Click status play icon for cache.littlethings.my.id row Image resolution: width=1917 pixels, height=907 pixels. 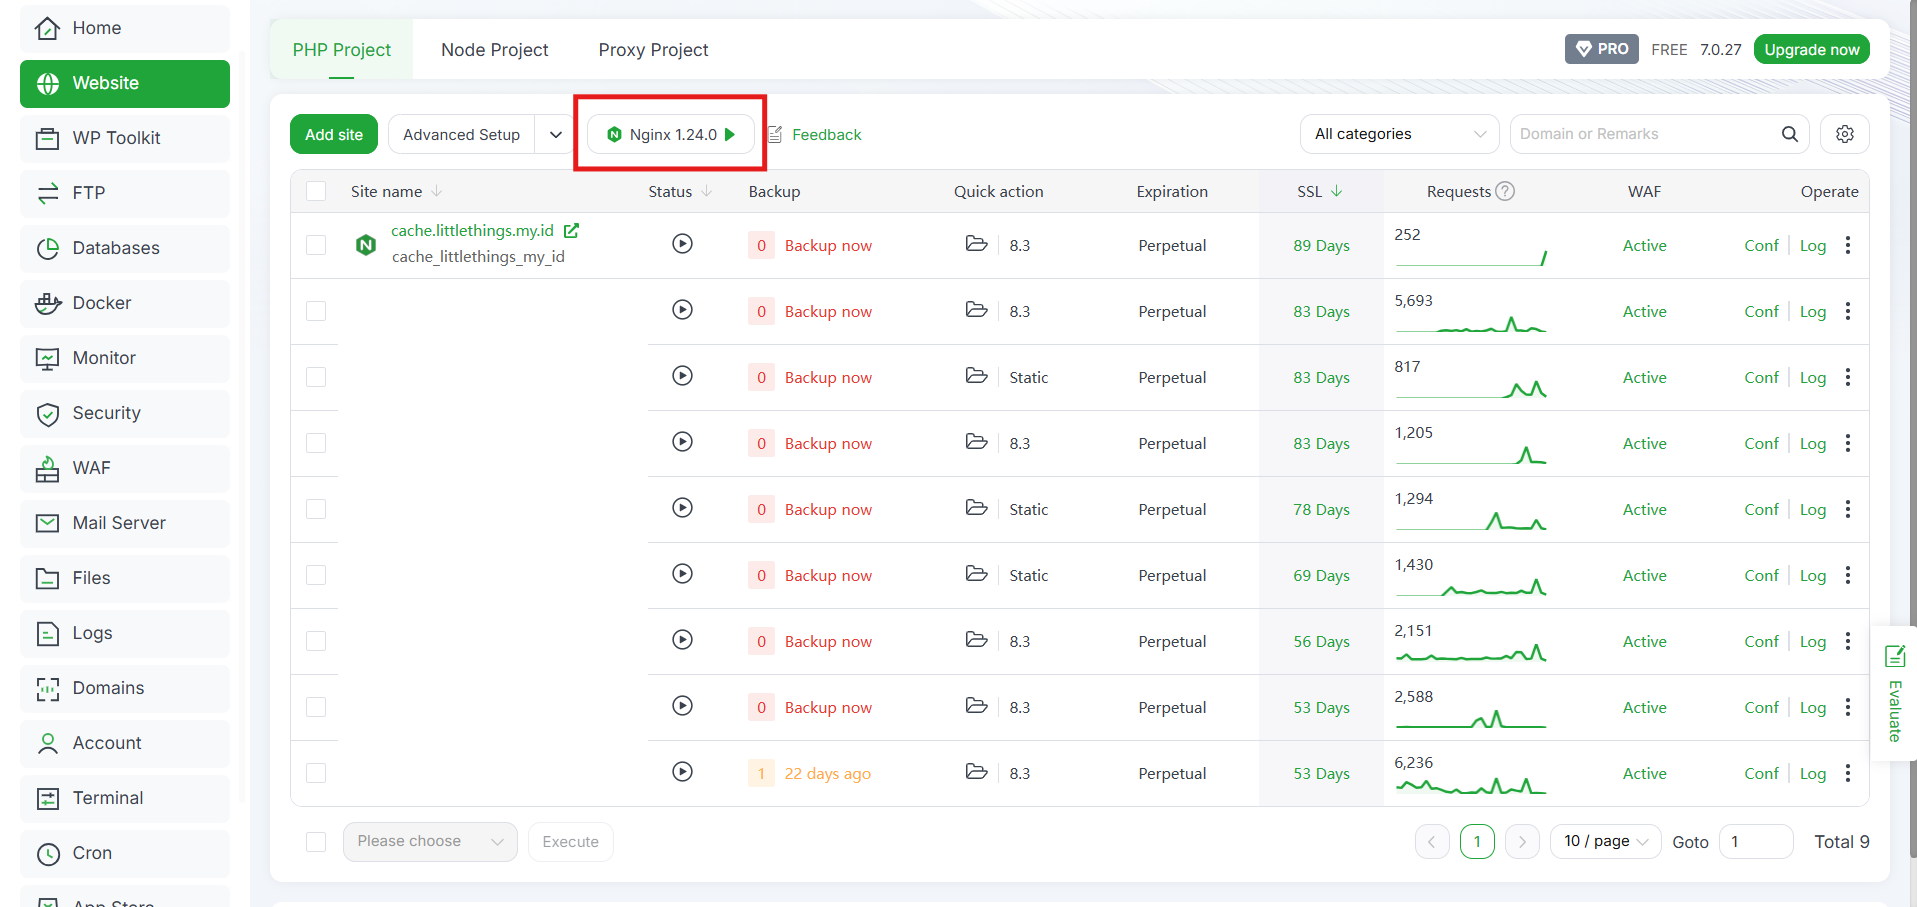pos(682,243)
